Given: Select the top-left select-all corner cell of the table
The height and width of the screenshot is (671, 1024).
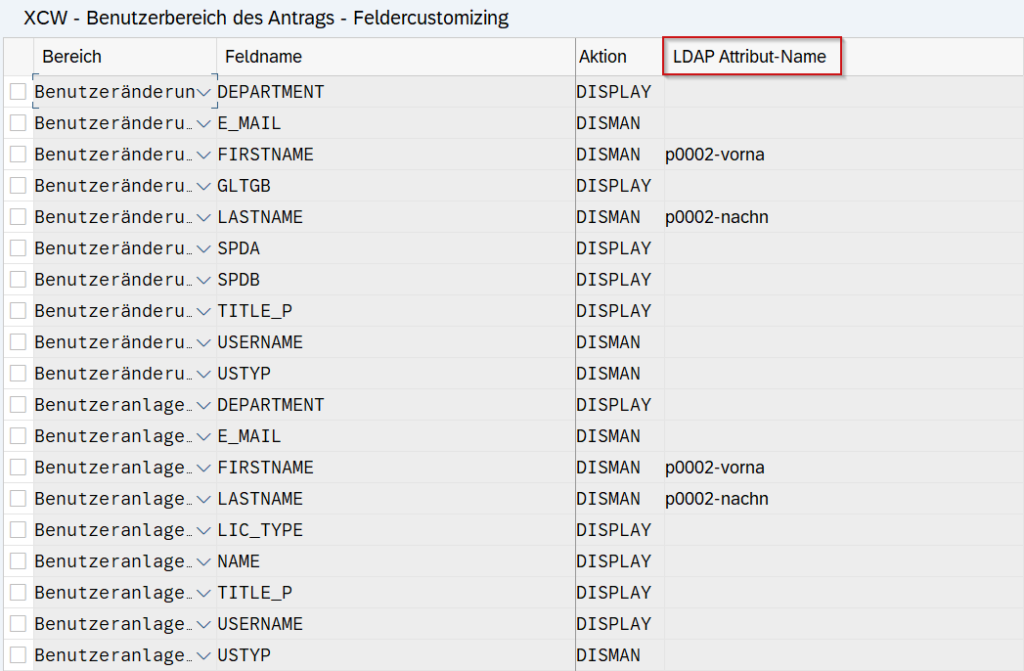Looking at the screenshot, I should tap(18, 57).
